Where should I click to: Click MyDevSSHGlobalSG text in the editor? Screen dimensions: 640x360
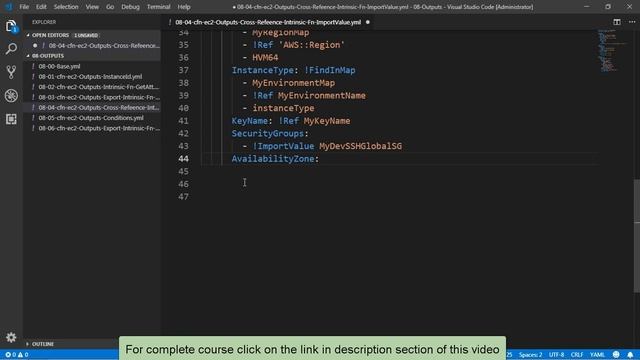tap(360, 146)
